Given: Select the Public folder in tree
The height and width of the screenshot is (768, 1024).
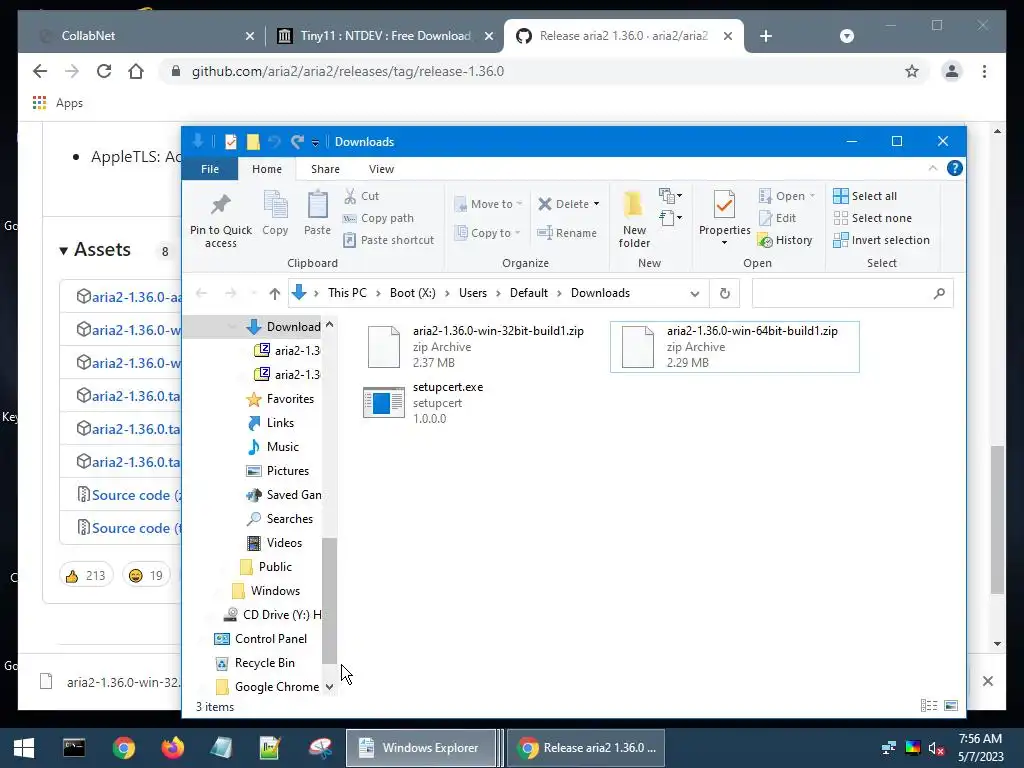Looking at the screenshot, I should pos(266,567).
